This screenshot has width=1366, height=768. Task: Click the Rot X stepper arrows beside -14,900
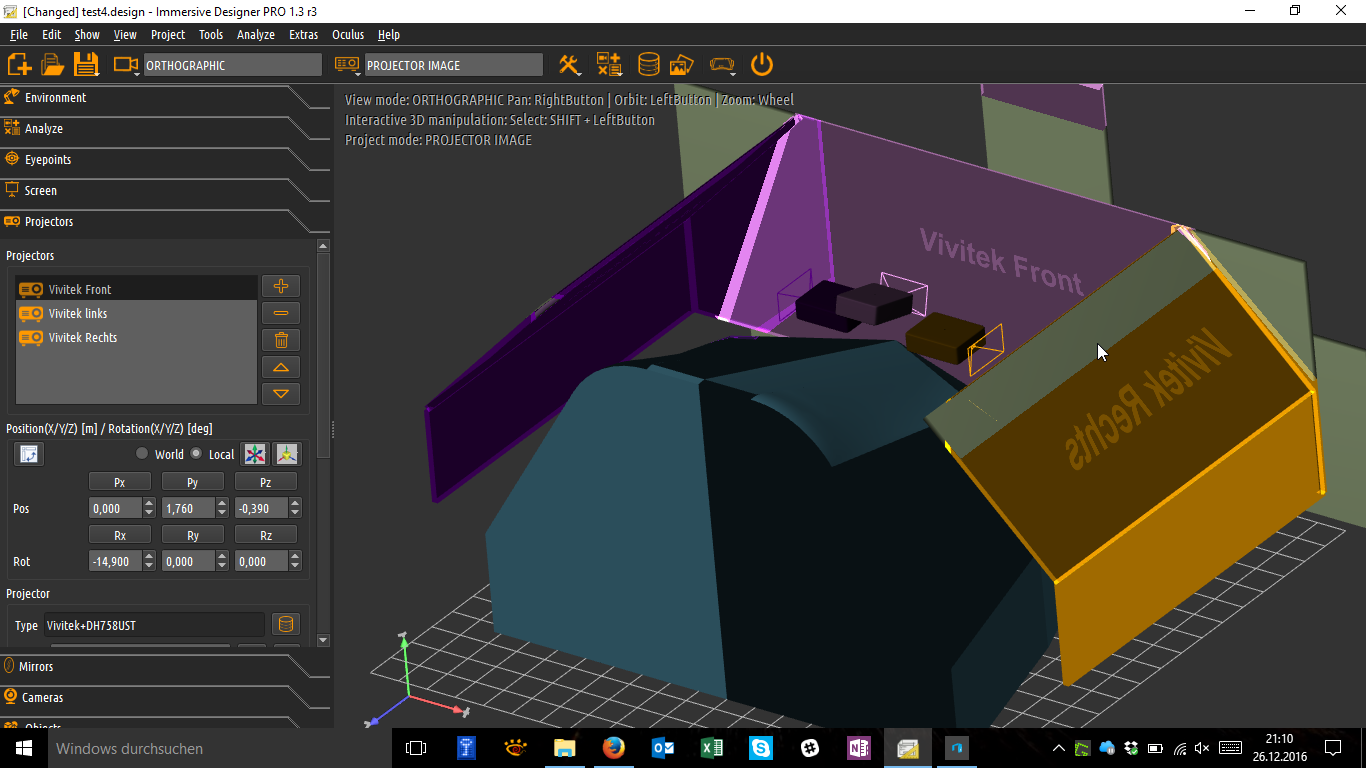coord(149,561)
